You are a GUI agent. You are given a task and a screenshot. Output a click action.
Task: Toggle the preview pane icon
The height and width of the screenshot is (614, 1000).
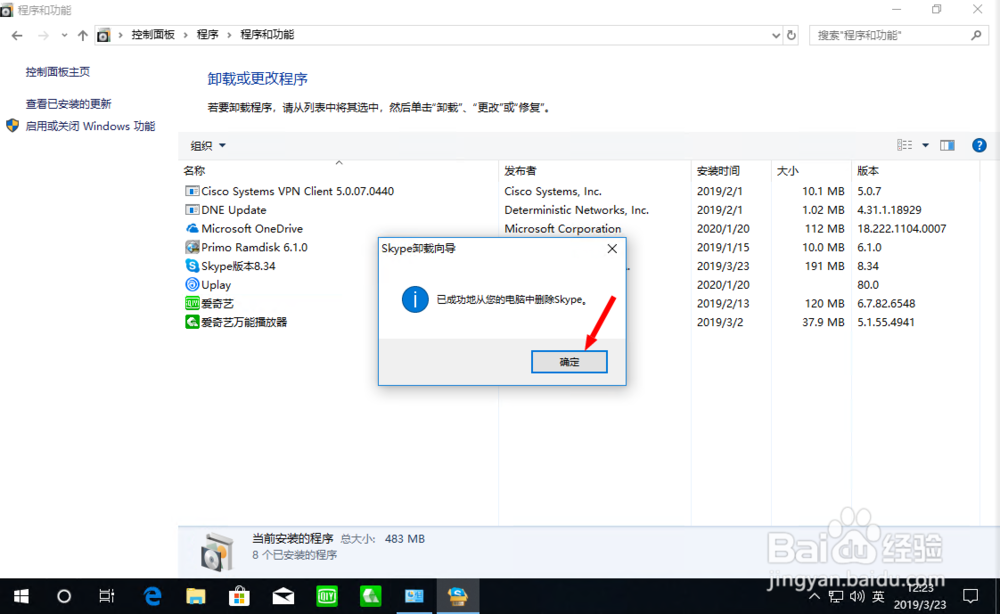[x=947, y=145]
